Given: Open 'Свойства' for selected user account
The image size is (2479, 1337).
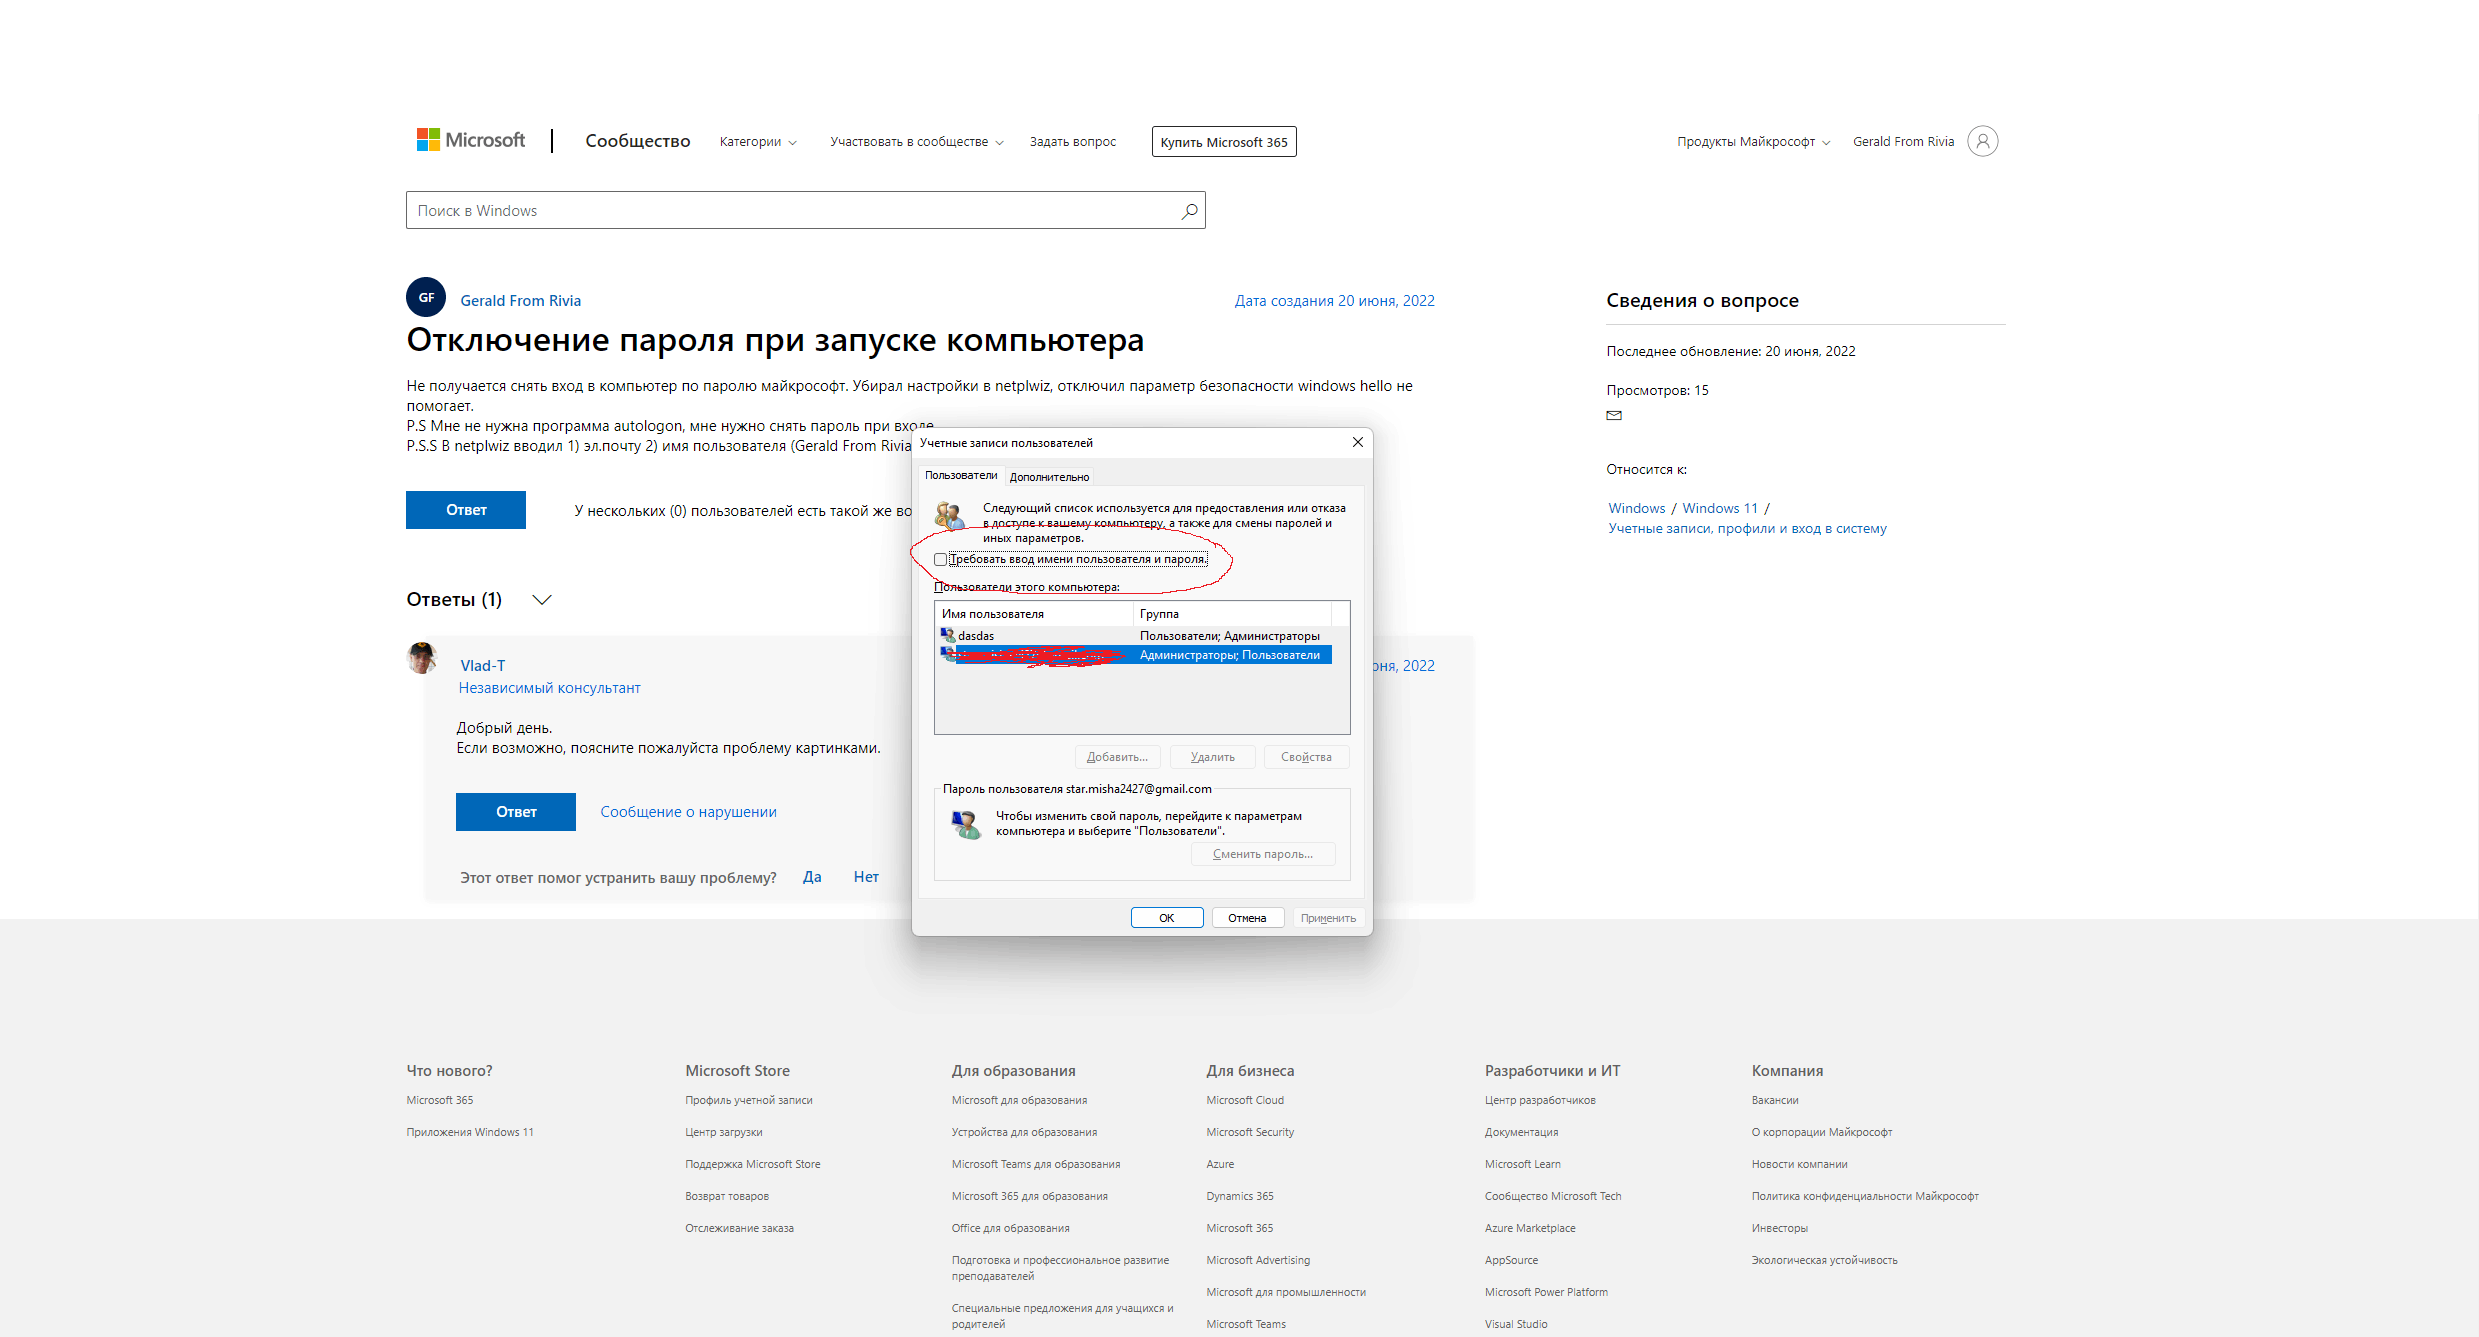Looking at the screenshot, I should coord(1309,754).
